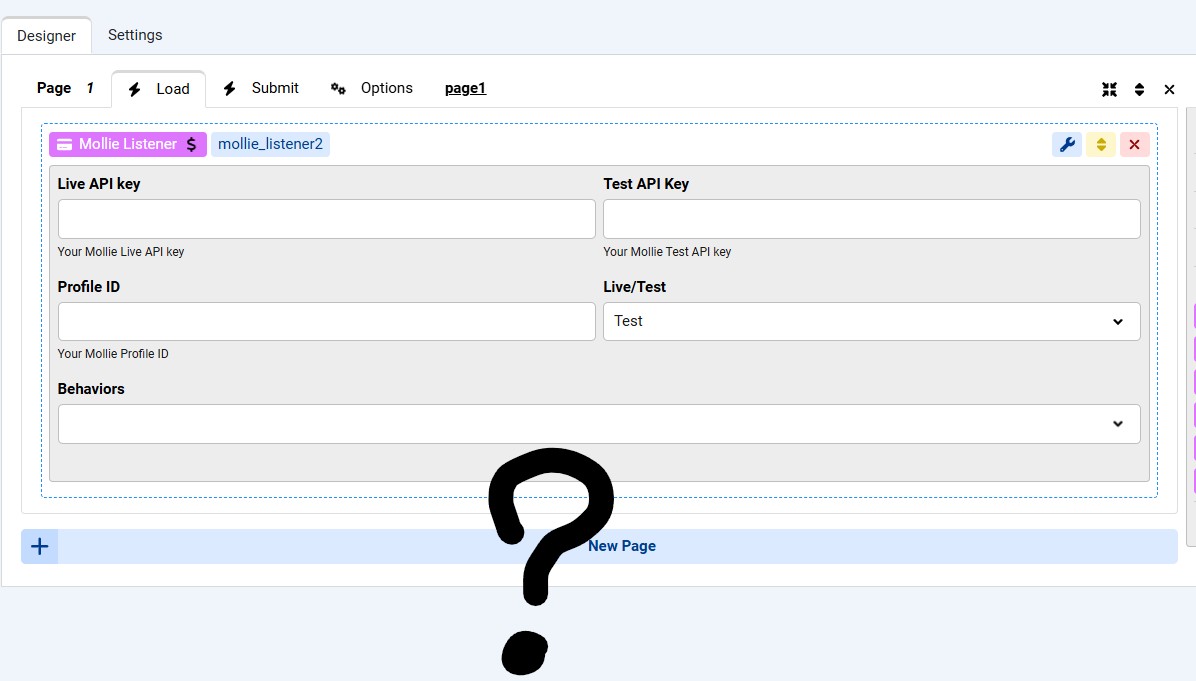Expand the Behaviors dropdown
Image resolution: width=1196 pixels, height=681 pixels.
coord(598,424)
